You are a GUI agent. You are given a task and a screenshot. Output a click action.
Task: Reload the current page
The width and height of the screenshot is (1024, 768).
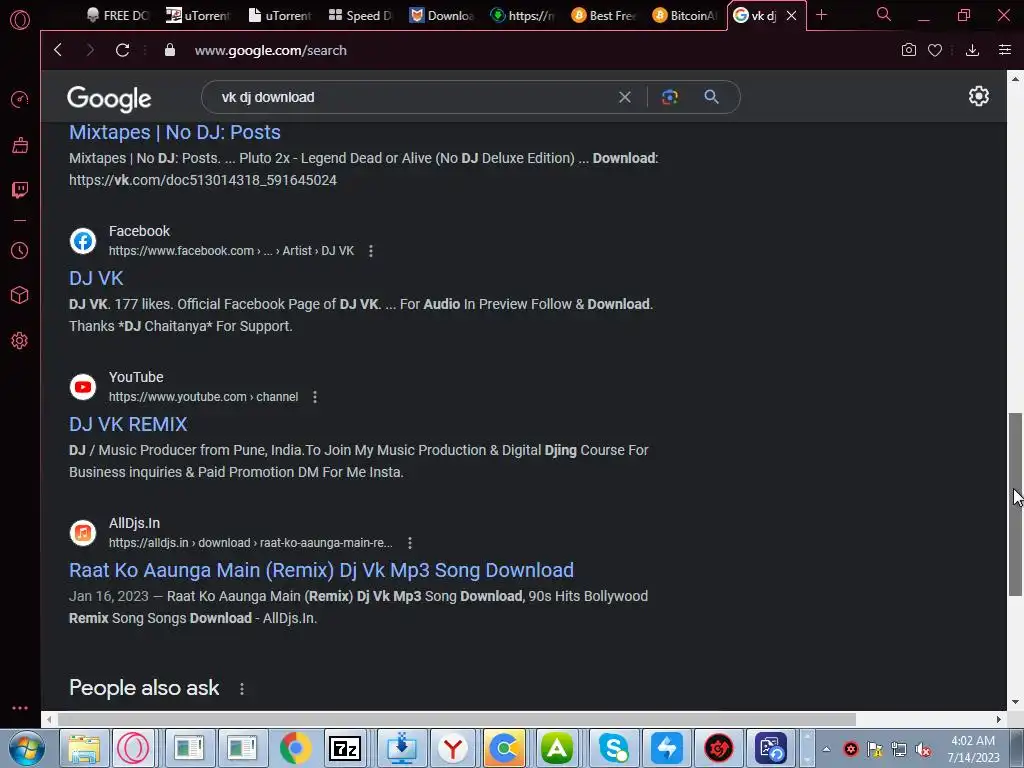122,50
